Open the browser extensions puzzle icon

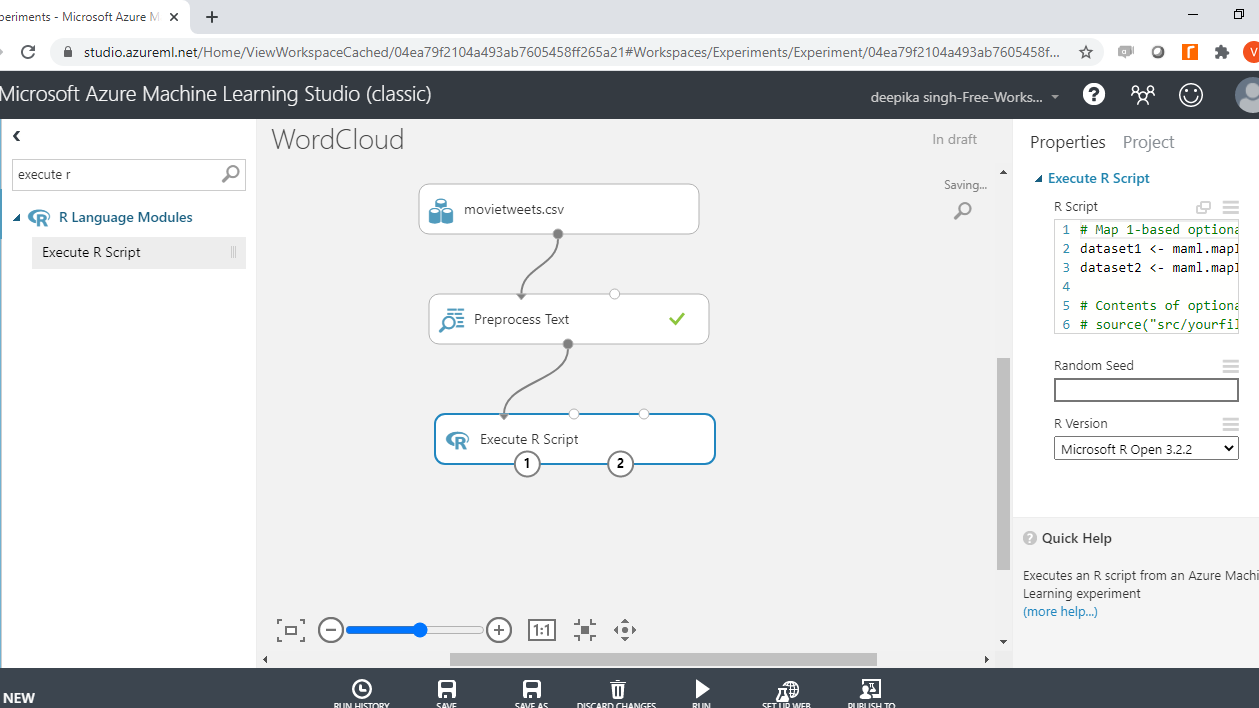[x=1221, y=52]
